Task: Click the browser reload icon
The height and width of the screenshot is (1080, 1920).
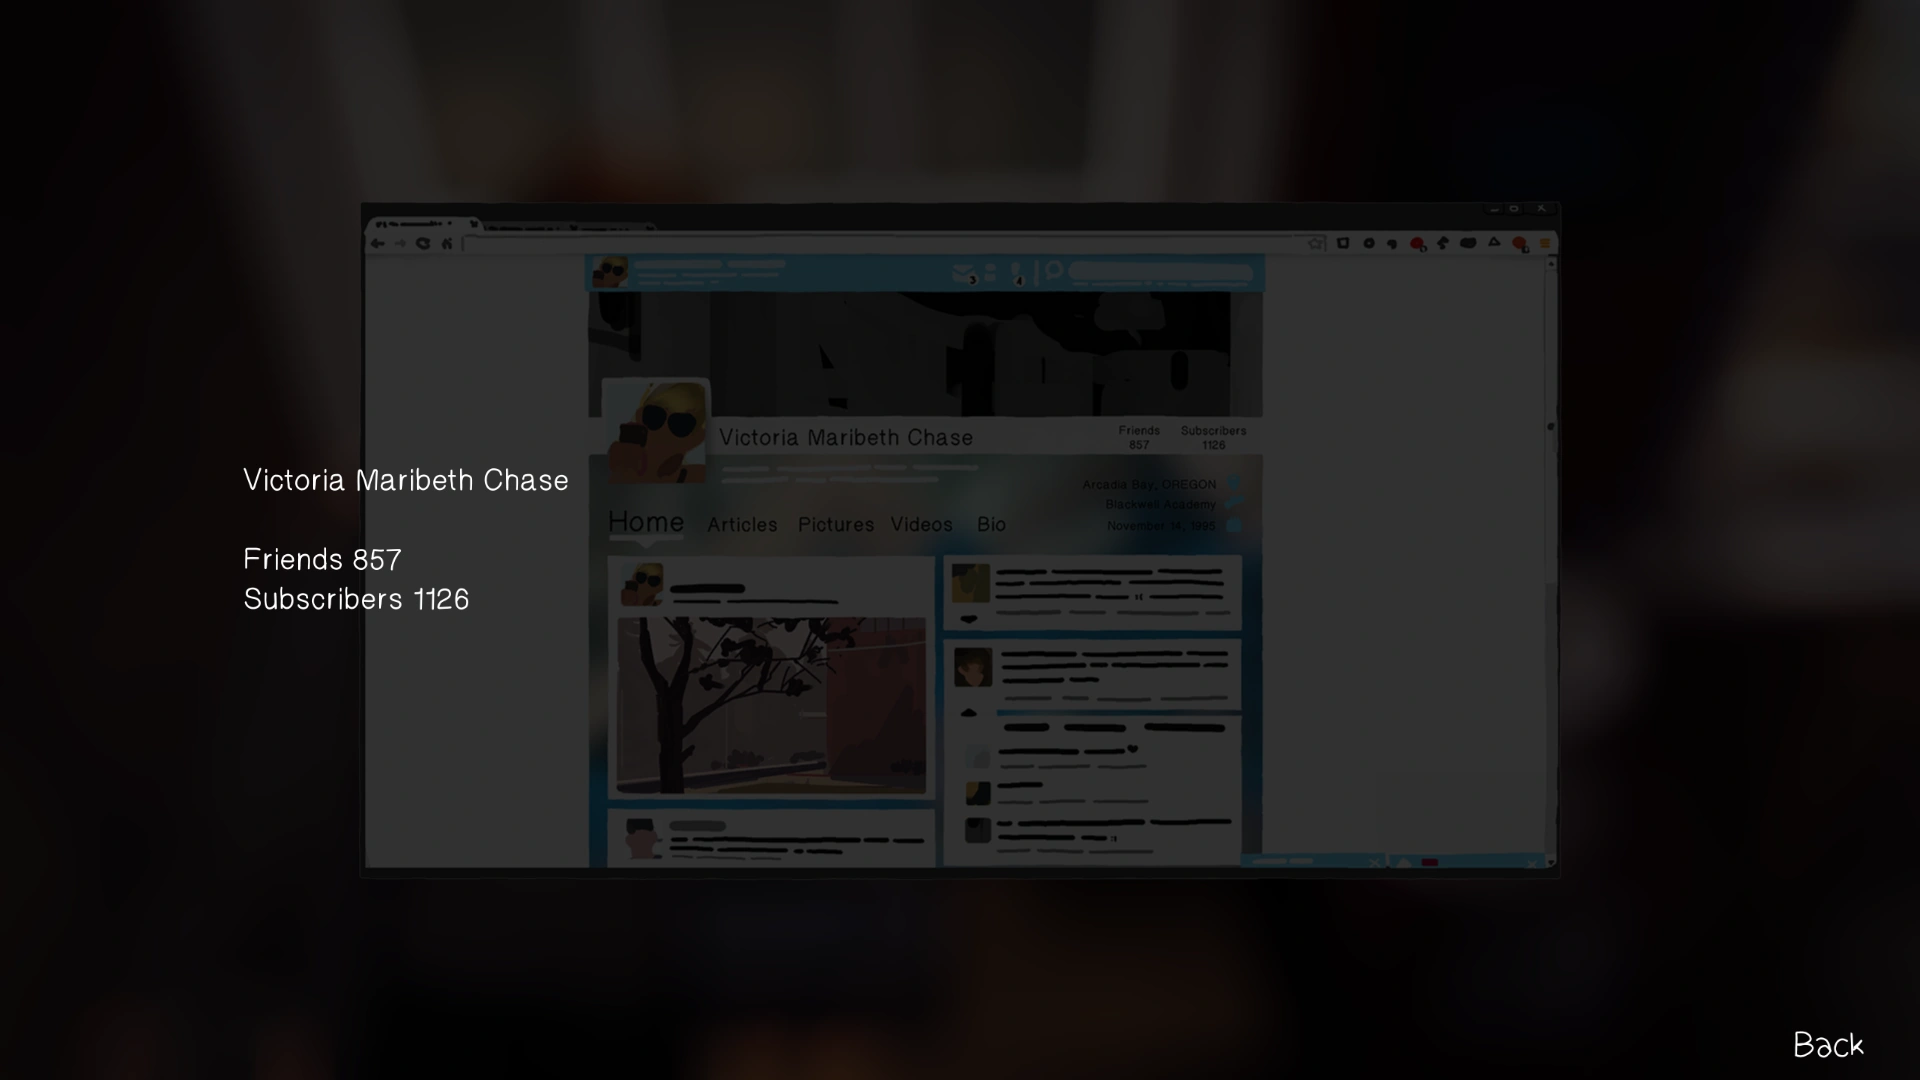Action: [423, 243]
